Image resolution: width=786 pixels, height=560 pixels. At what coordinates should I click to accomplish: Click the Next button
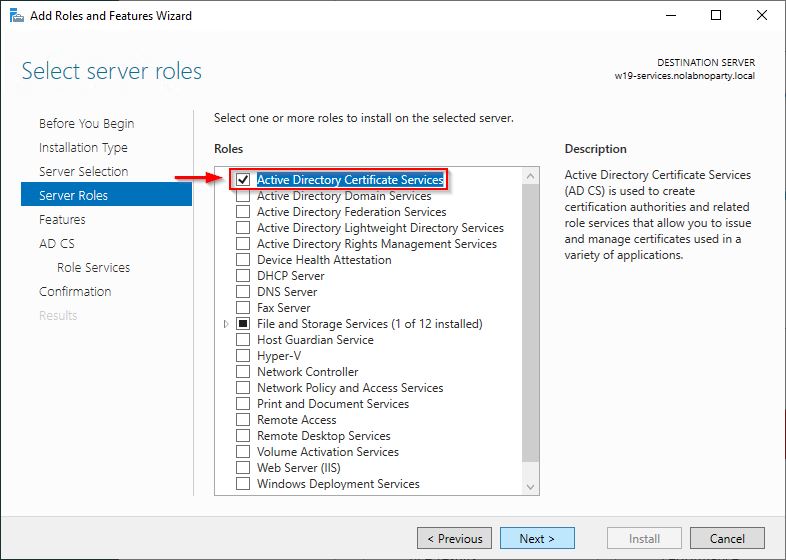(x=537, y=538)
